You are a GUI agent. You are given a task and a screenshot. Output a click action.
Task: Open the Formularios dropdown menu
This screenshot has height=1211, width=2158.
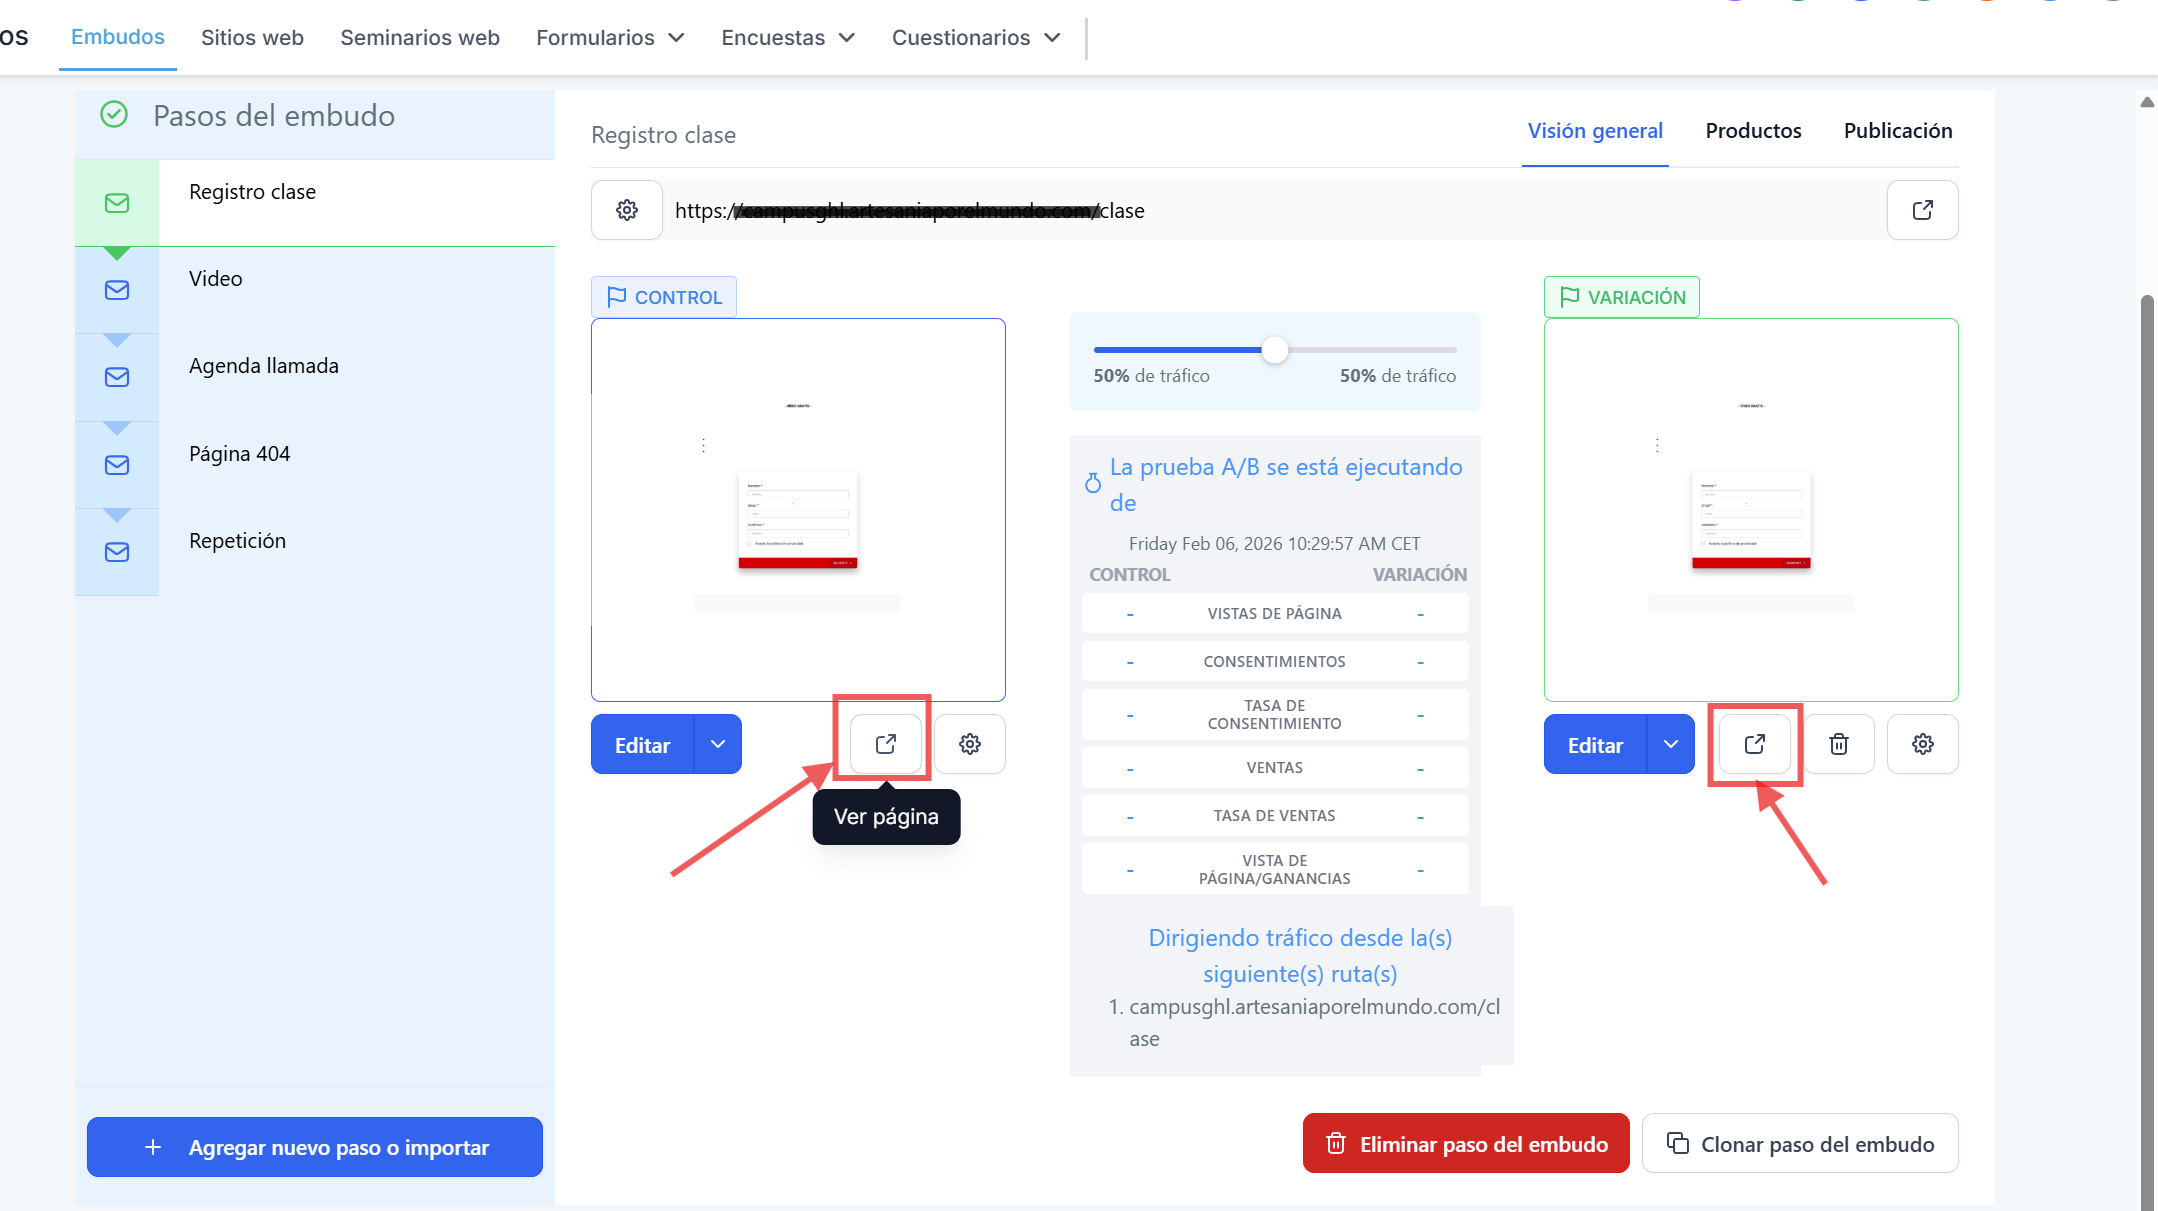point(610,37)
